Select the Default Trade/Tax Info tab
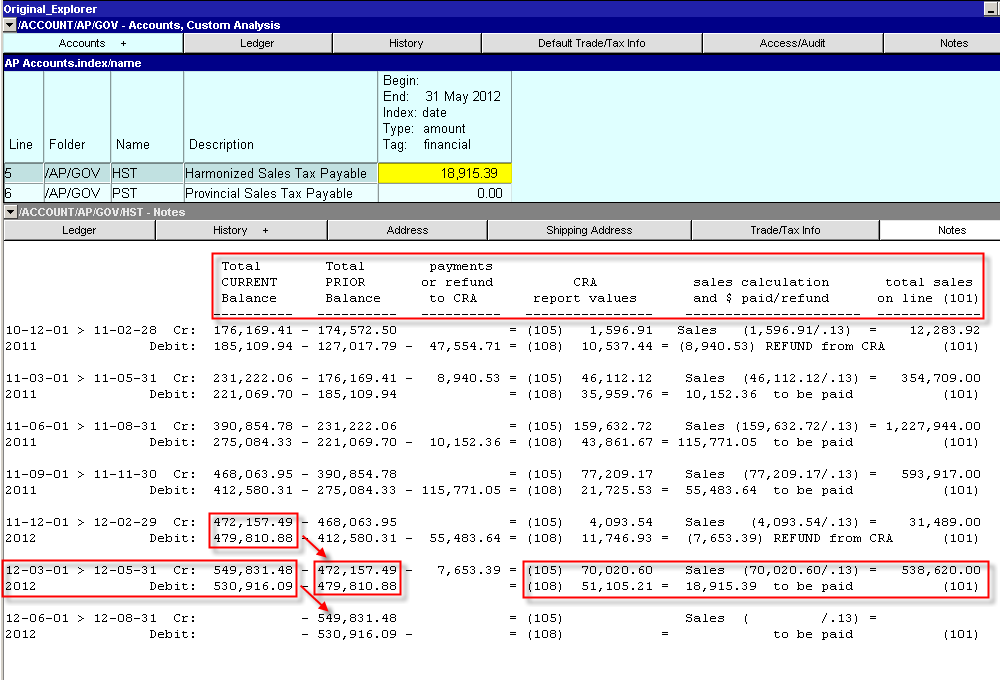The width and height of the screenshot is (1000, 680). (x=591, y=43)
